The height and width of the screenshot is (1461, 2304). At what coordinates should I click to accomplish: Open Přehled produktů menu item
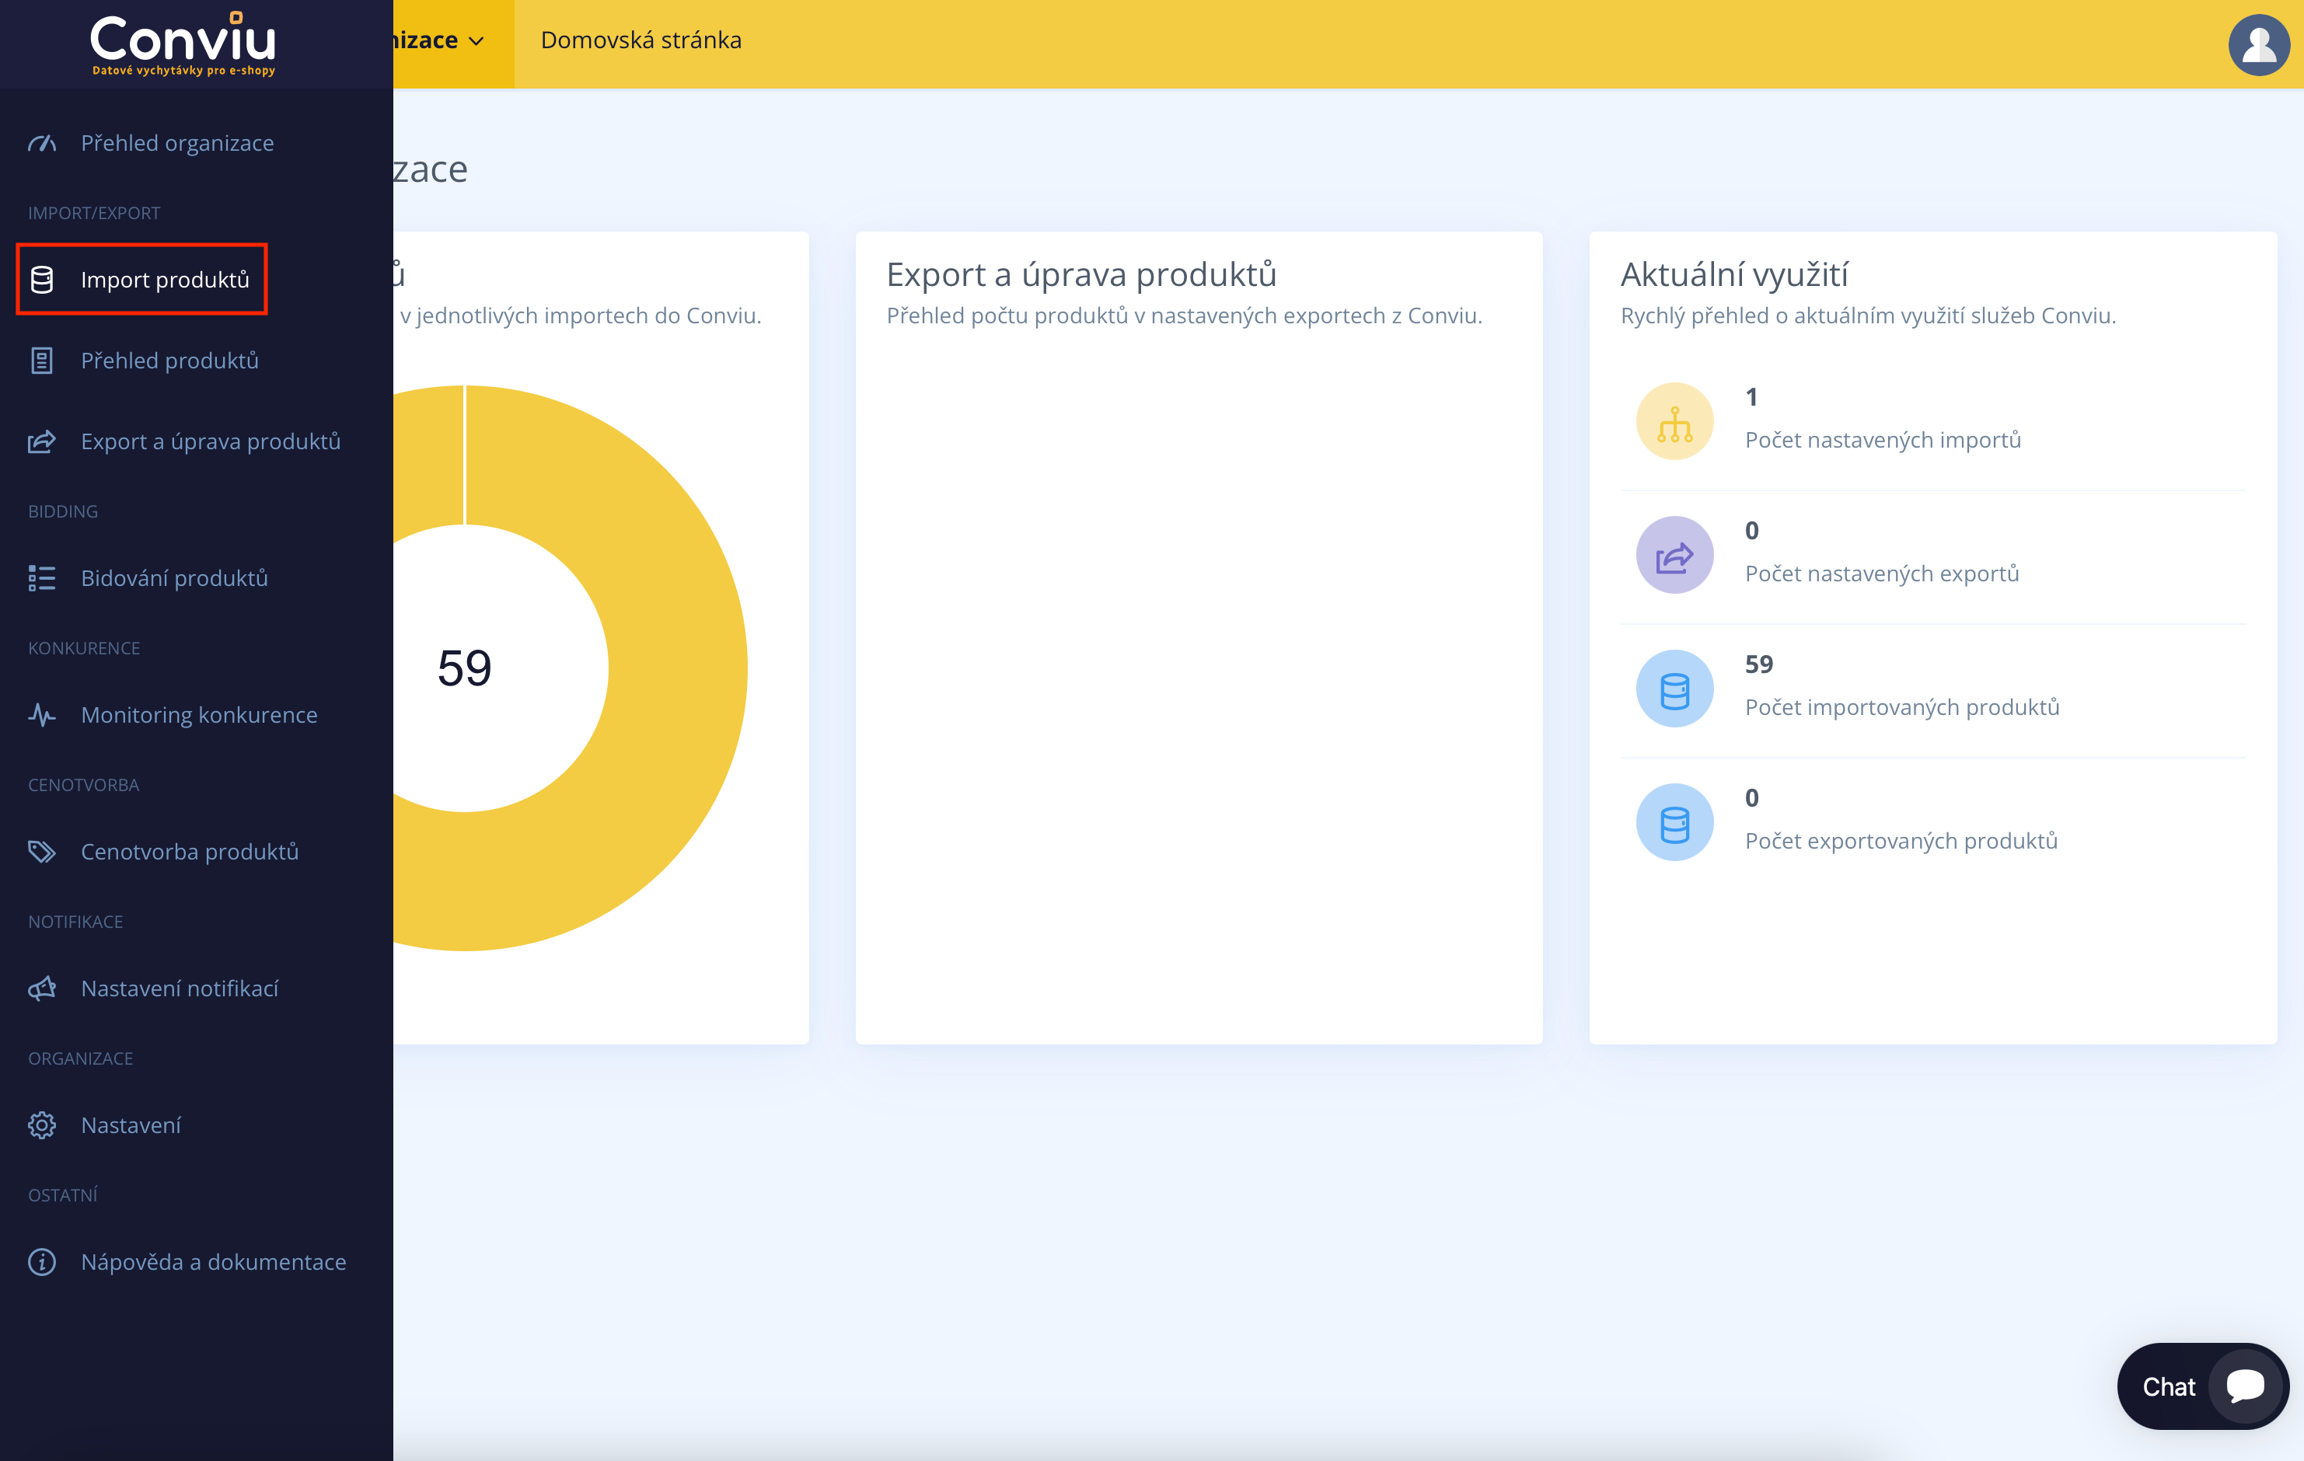tap(169, 360)
